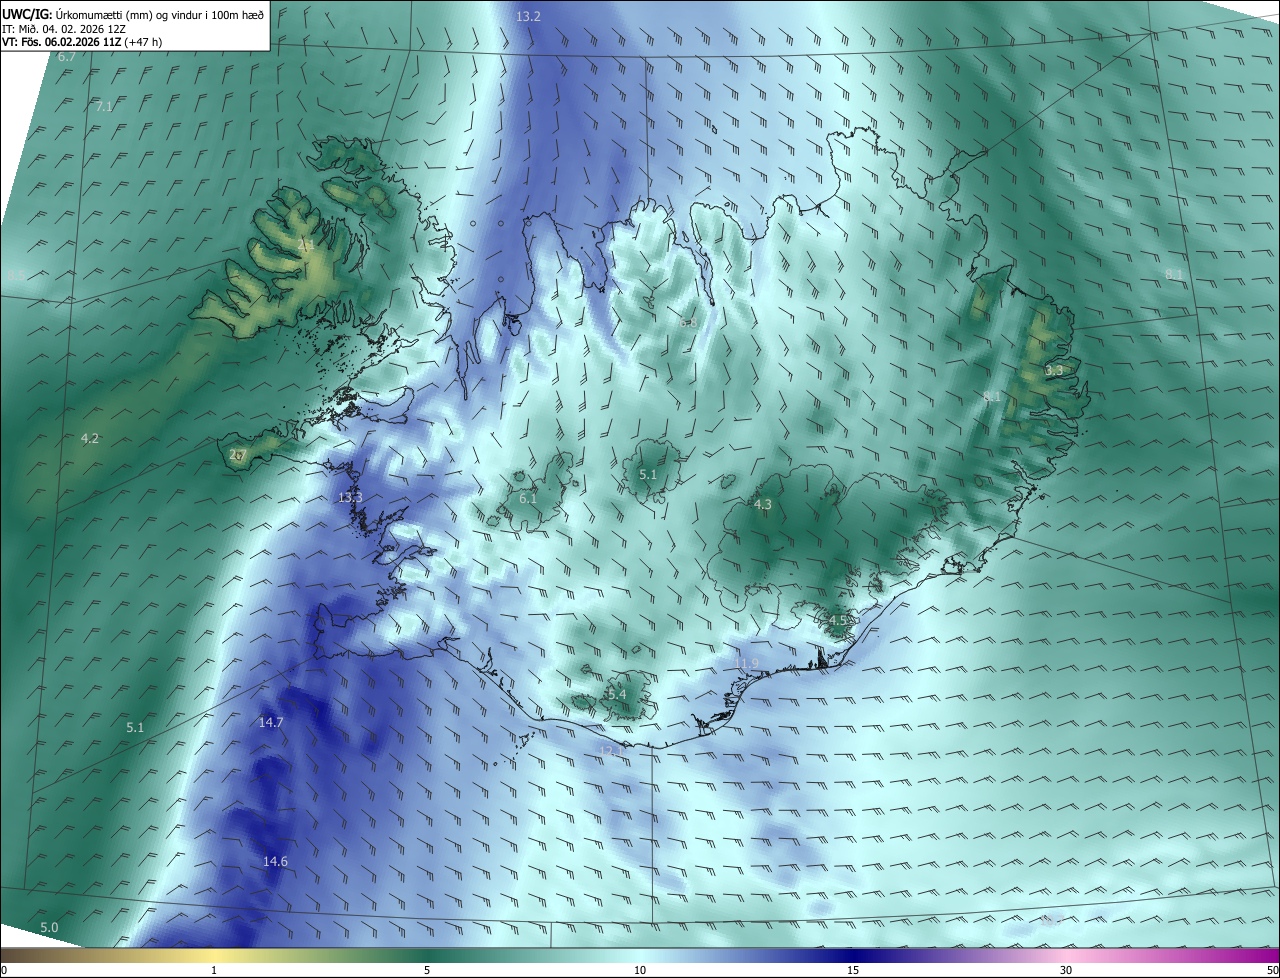Click the 3.3 value on the Eastfjords

point(1054,370)
